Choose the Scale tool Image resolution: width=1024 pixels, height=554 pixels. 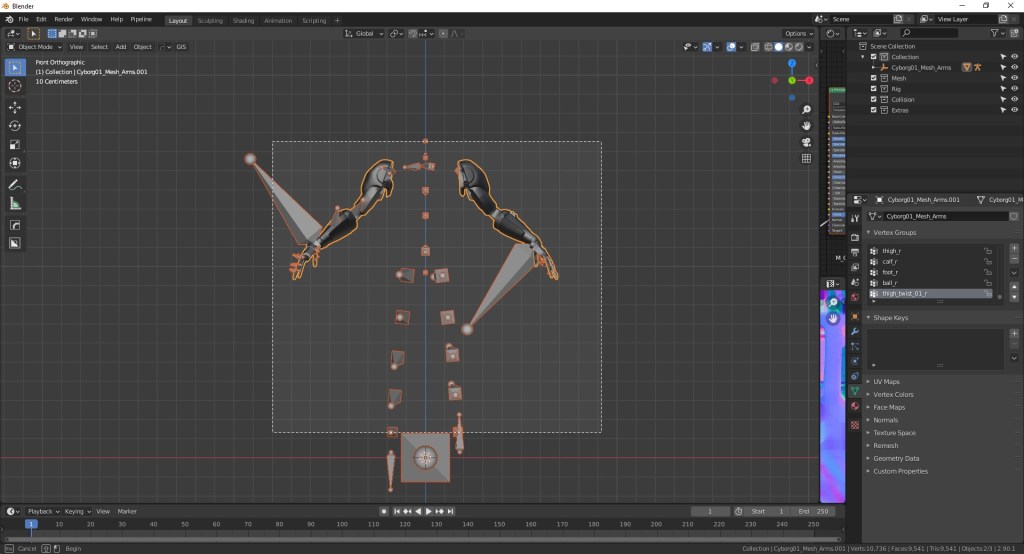point(15,144)
